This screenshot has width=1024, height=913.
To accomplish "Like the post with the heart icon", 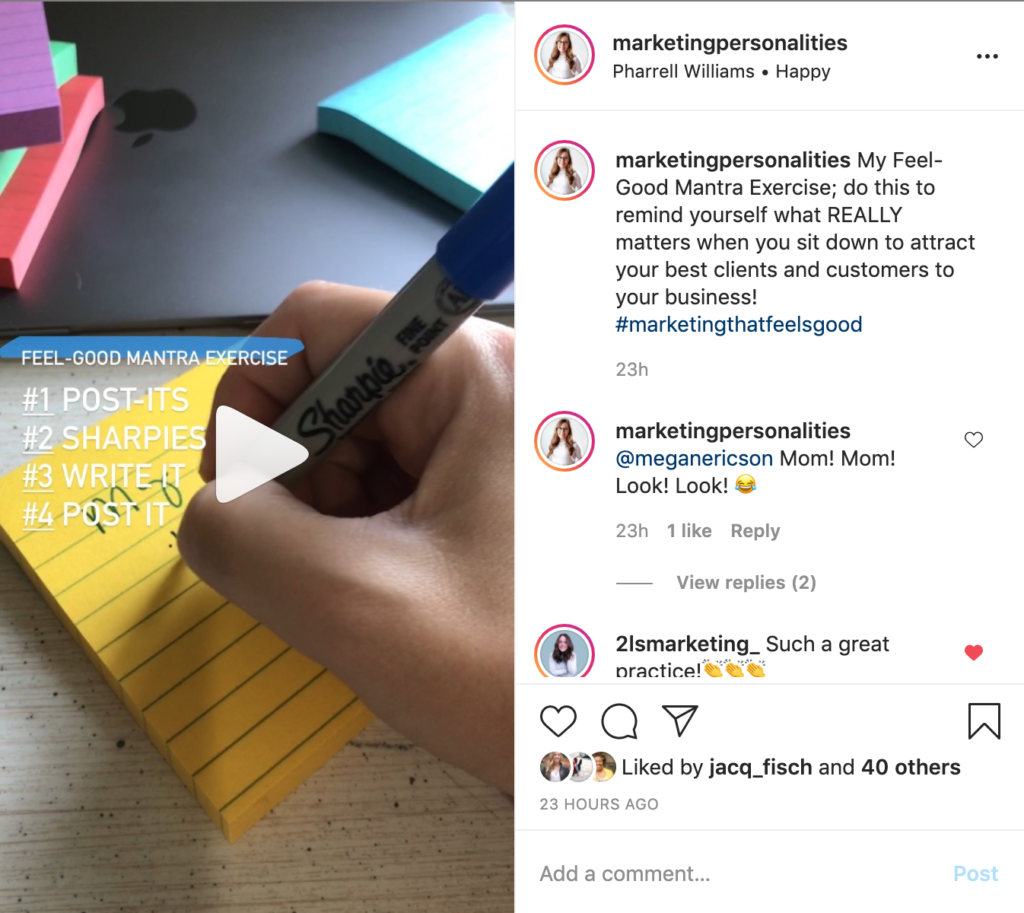I will 558,721.
